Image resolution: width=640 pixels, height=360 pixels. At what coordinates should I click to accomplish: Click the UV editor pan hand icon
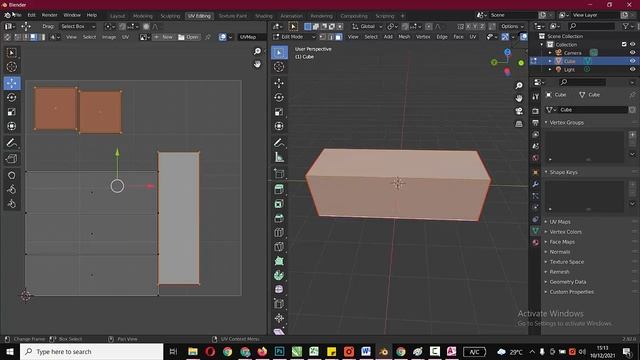[257, 64]
